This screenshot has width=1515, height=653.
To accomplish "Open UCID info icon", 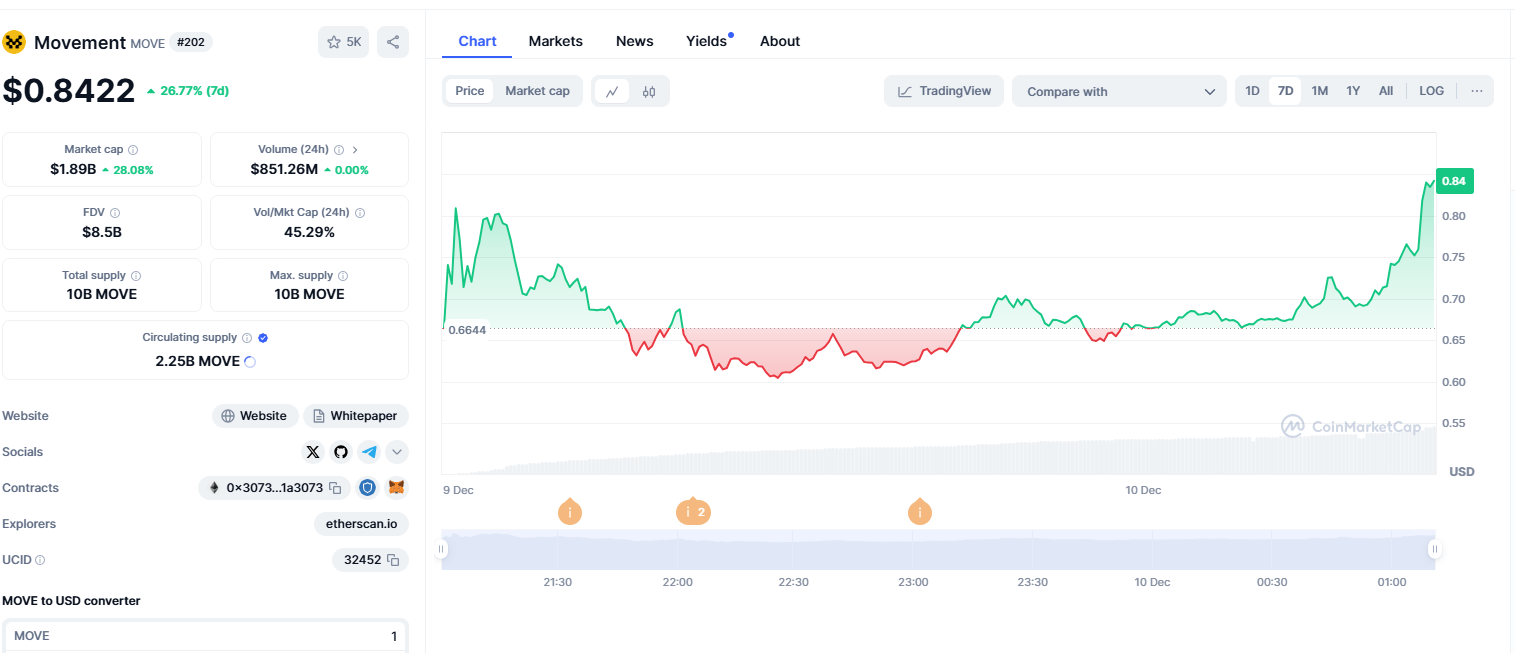I will click(40, 560).
